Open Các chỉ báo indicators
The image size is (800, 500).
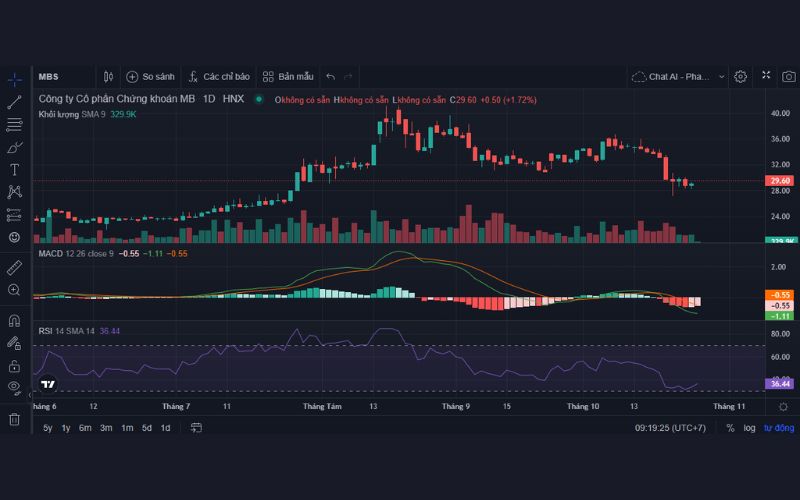click(x=218, y=76)
